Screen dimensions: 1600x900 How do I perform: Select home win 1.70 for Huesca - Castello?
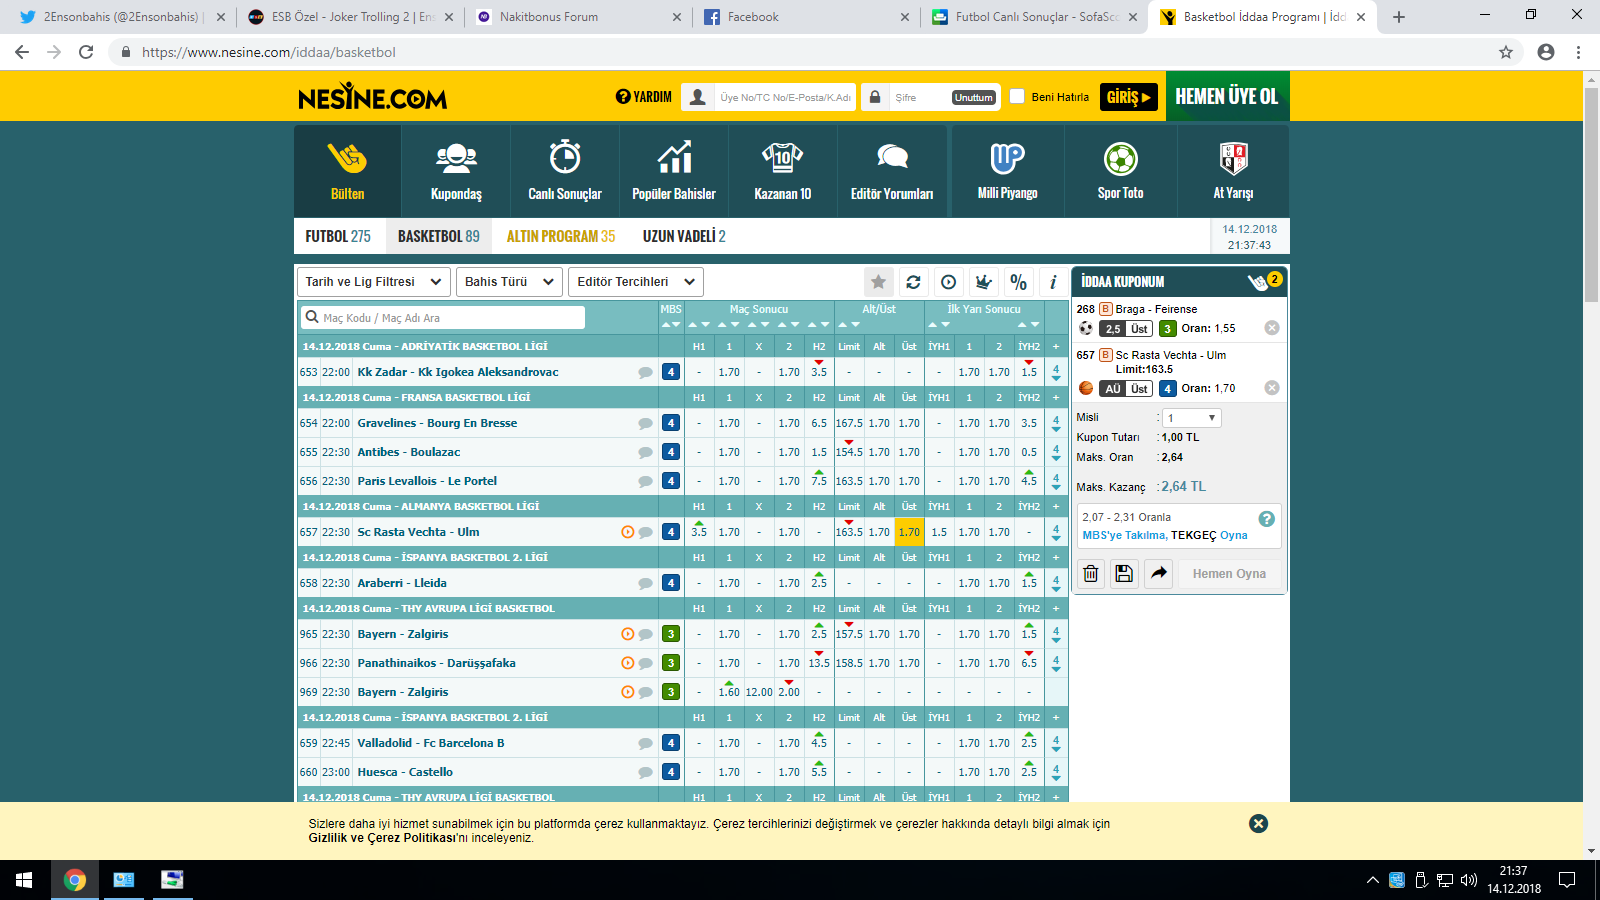(729, 772)
